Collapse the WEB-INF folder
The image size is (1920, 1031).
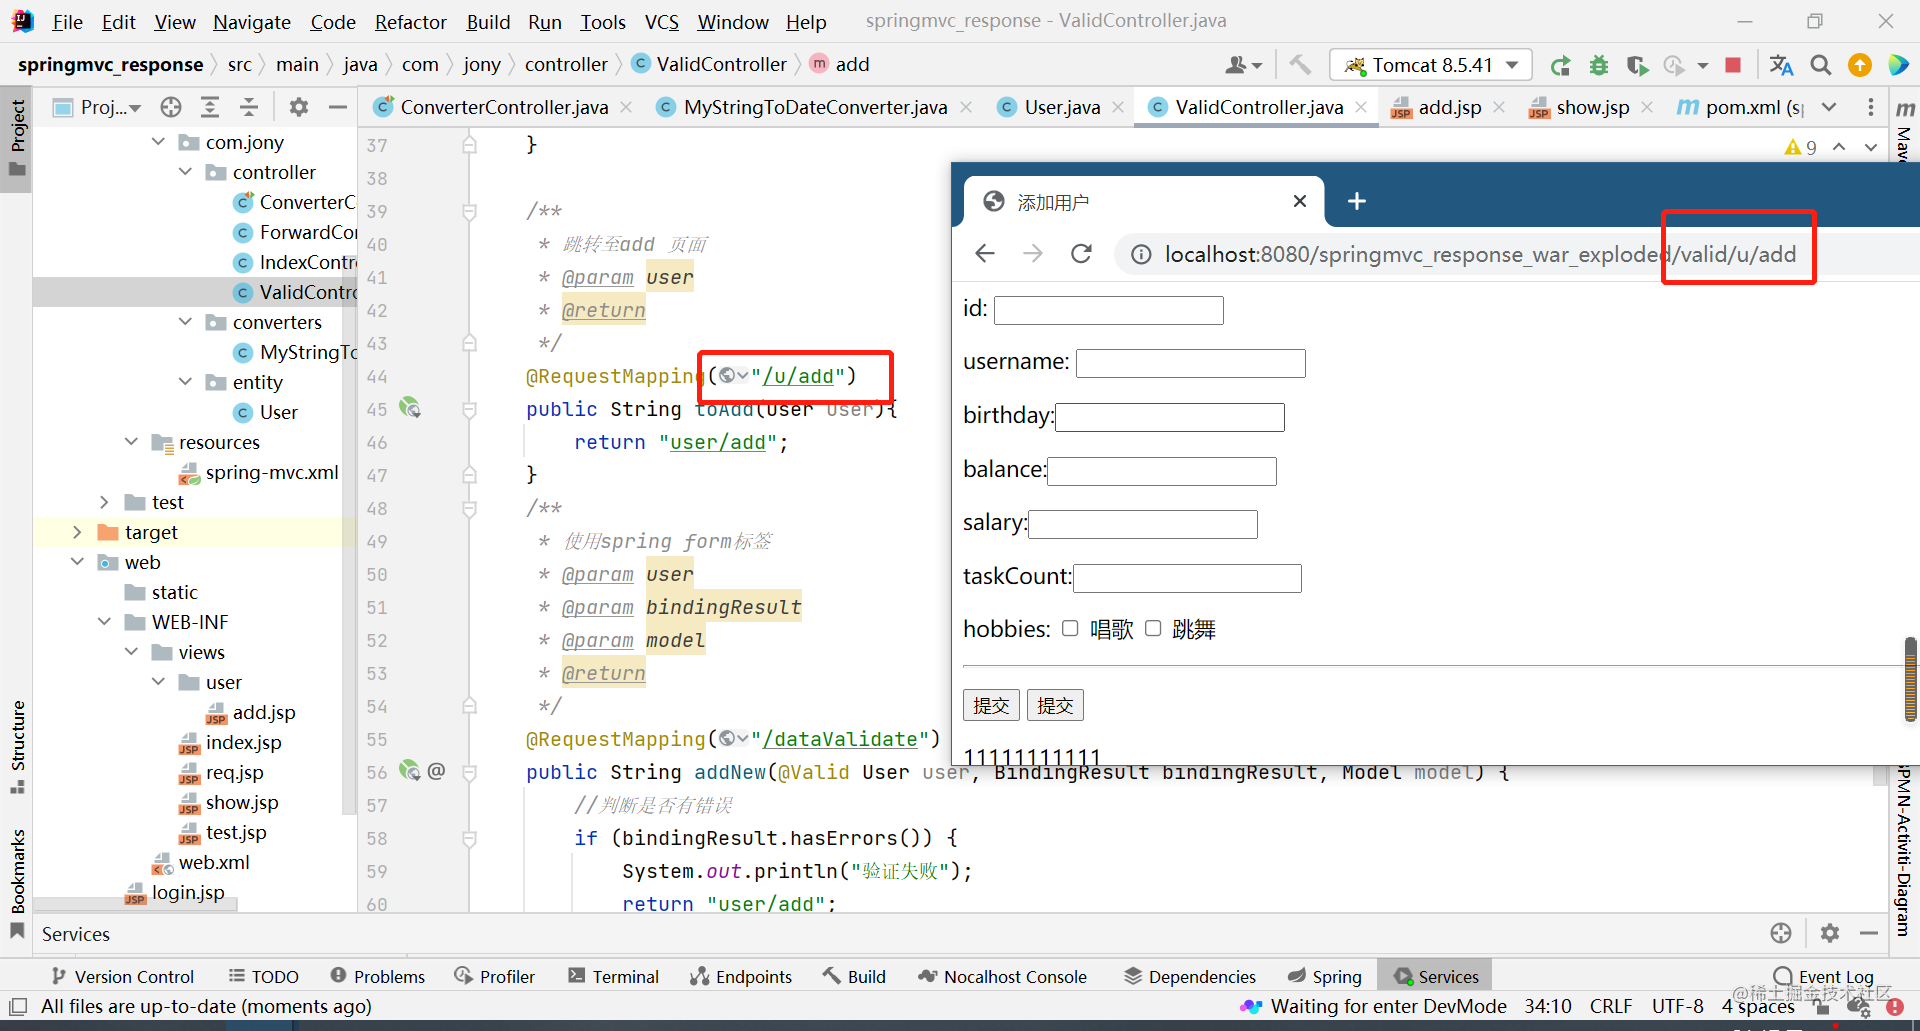(104, 622)
